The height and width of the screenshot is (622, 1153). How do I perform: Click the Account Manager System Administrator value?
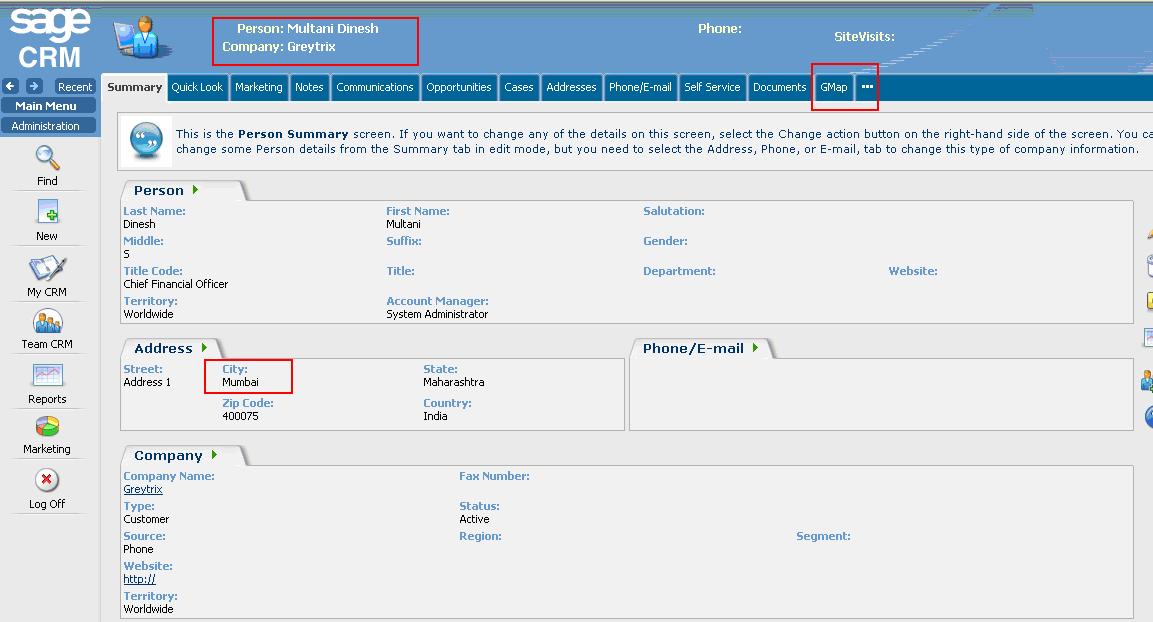[x=438, y=314]
